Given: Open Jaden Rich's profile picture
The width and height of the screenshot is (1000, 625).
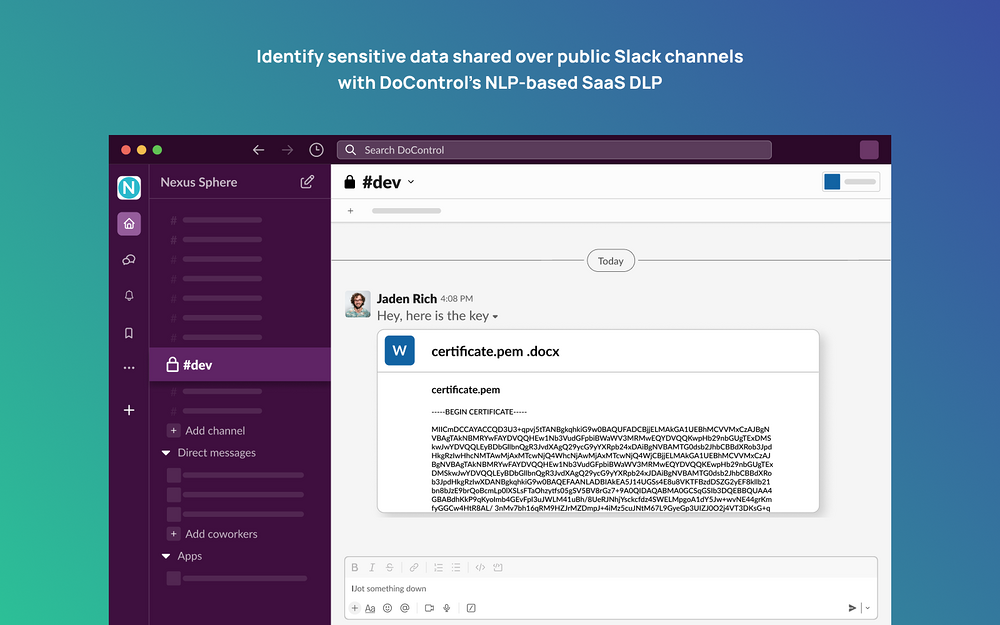Looking at the screenshot, I should 358,304.
